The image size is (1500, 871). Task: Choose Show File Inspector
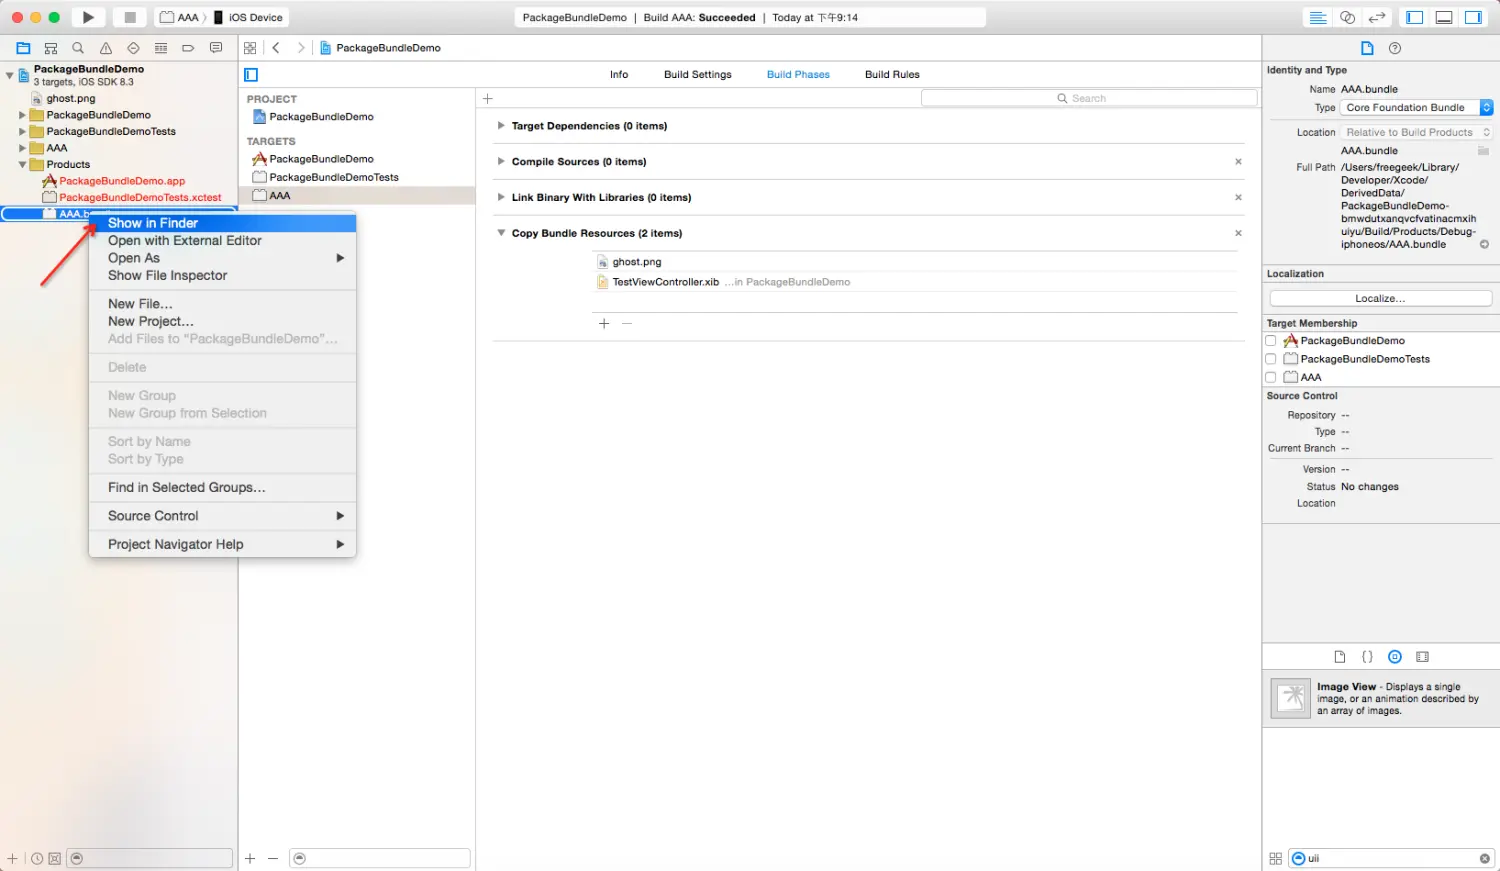point(222,276)
